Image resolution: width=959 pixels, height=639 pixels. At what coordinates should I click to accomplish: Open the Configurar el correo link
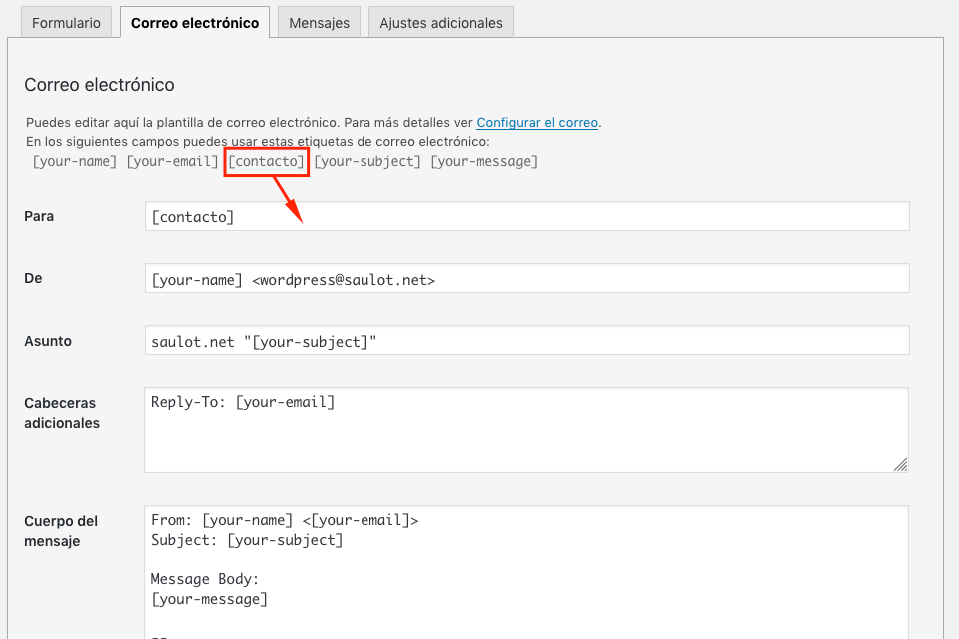click(537, 123)
